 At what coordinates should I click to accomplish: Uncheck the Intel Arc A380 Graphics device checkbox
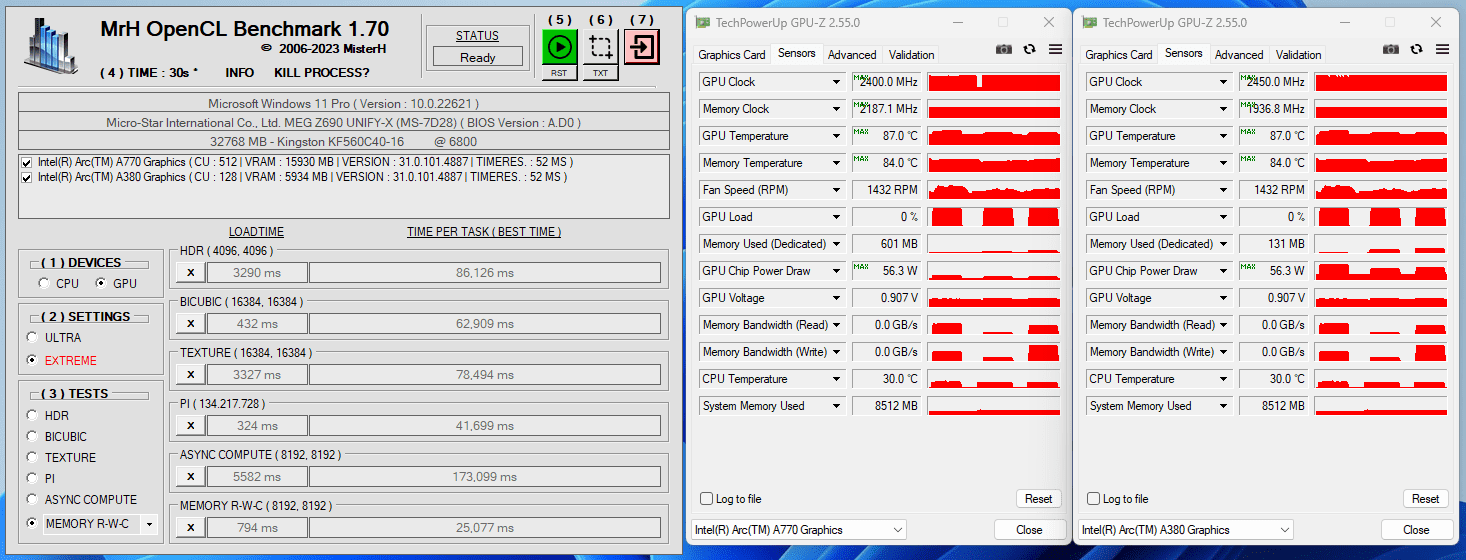coord(26,177)
